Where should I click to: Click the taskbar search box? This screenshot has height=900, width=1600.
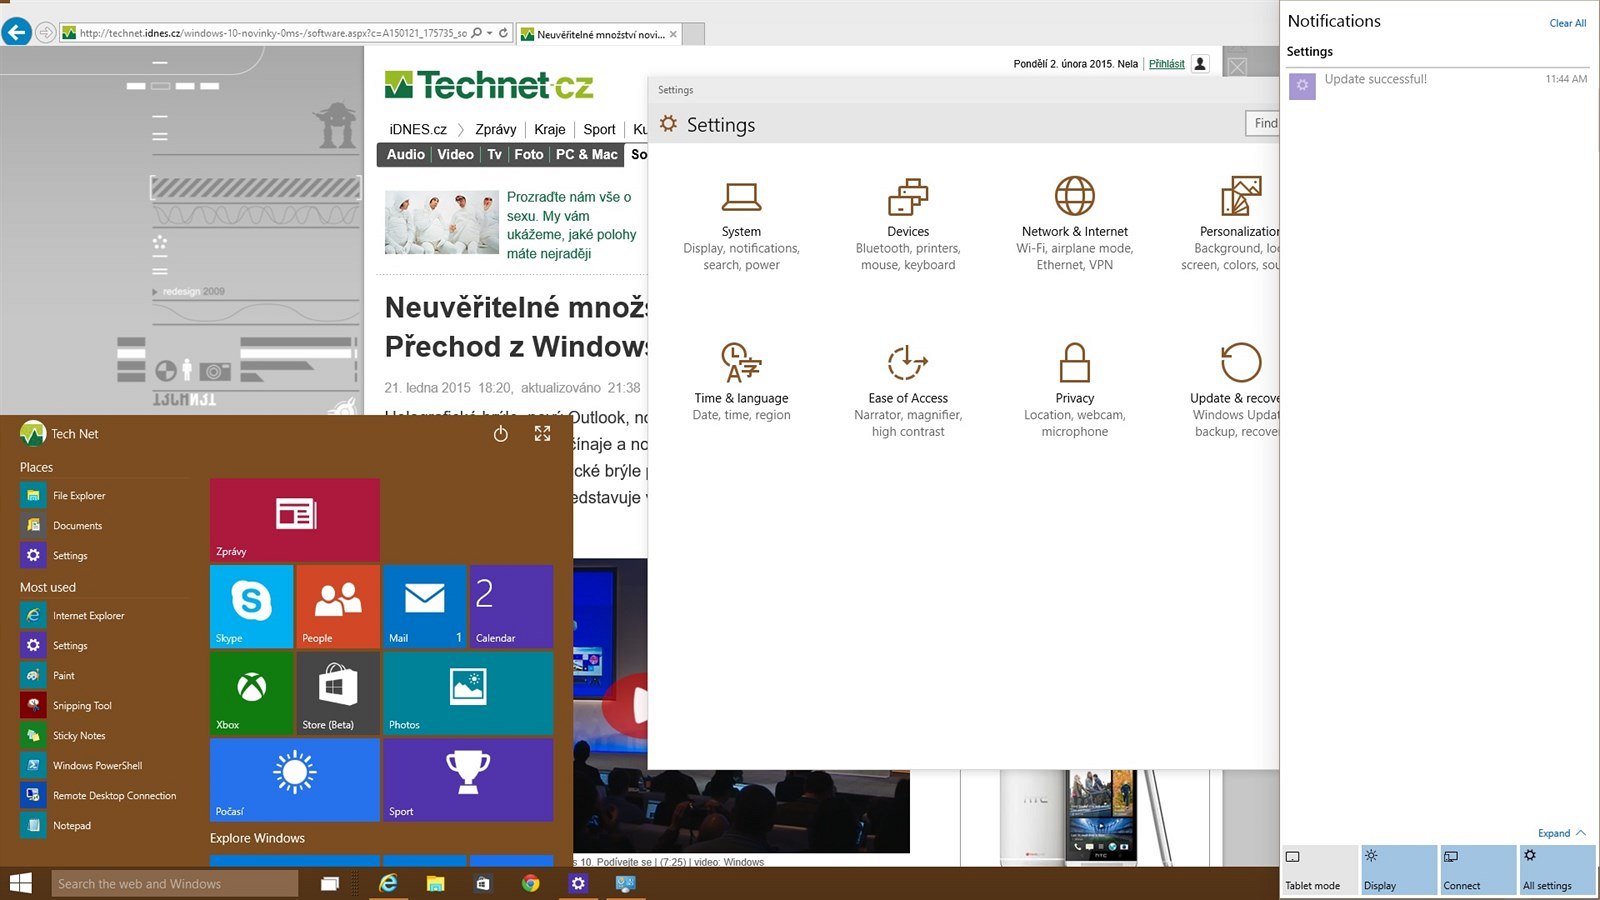click(175, 884)
